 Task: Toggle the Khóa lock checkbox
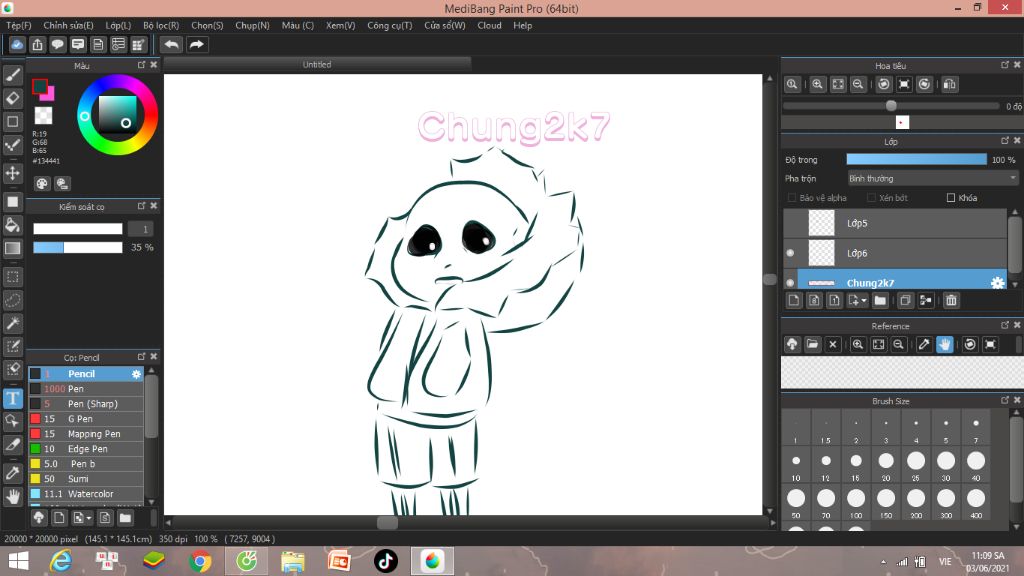951,198
